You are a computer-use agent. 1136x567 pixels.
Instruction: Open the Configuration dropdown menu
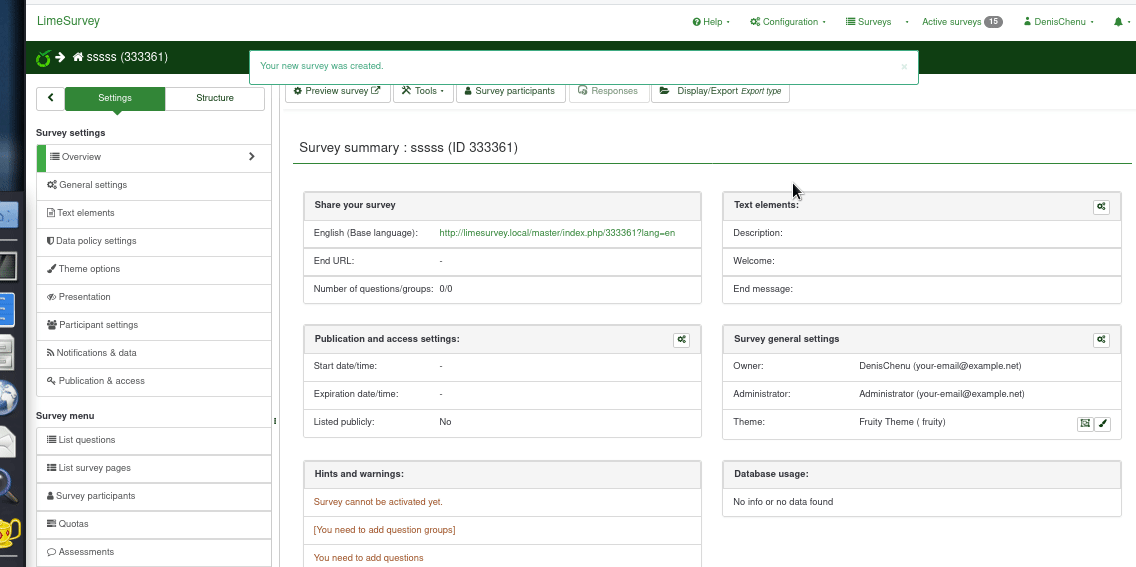[788, 22]
